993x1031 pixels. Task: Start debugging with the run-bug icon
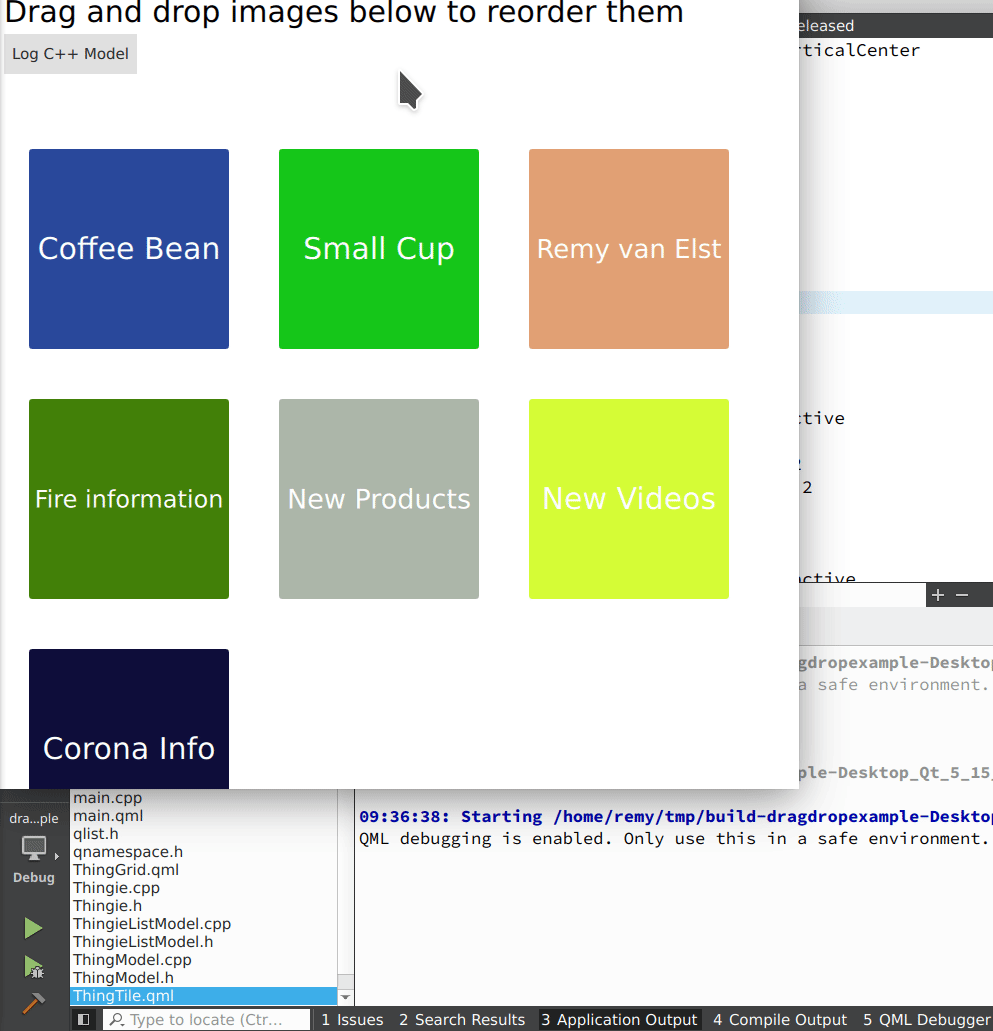tap(33, 967)
